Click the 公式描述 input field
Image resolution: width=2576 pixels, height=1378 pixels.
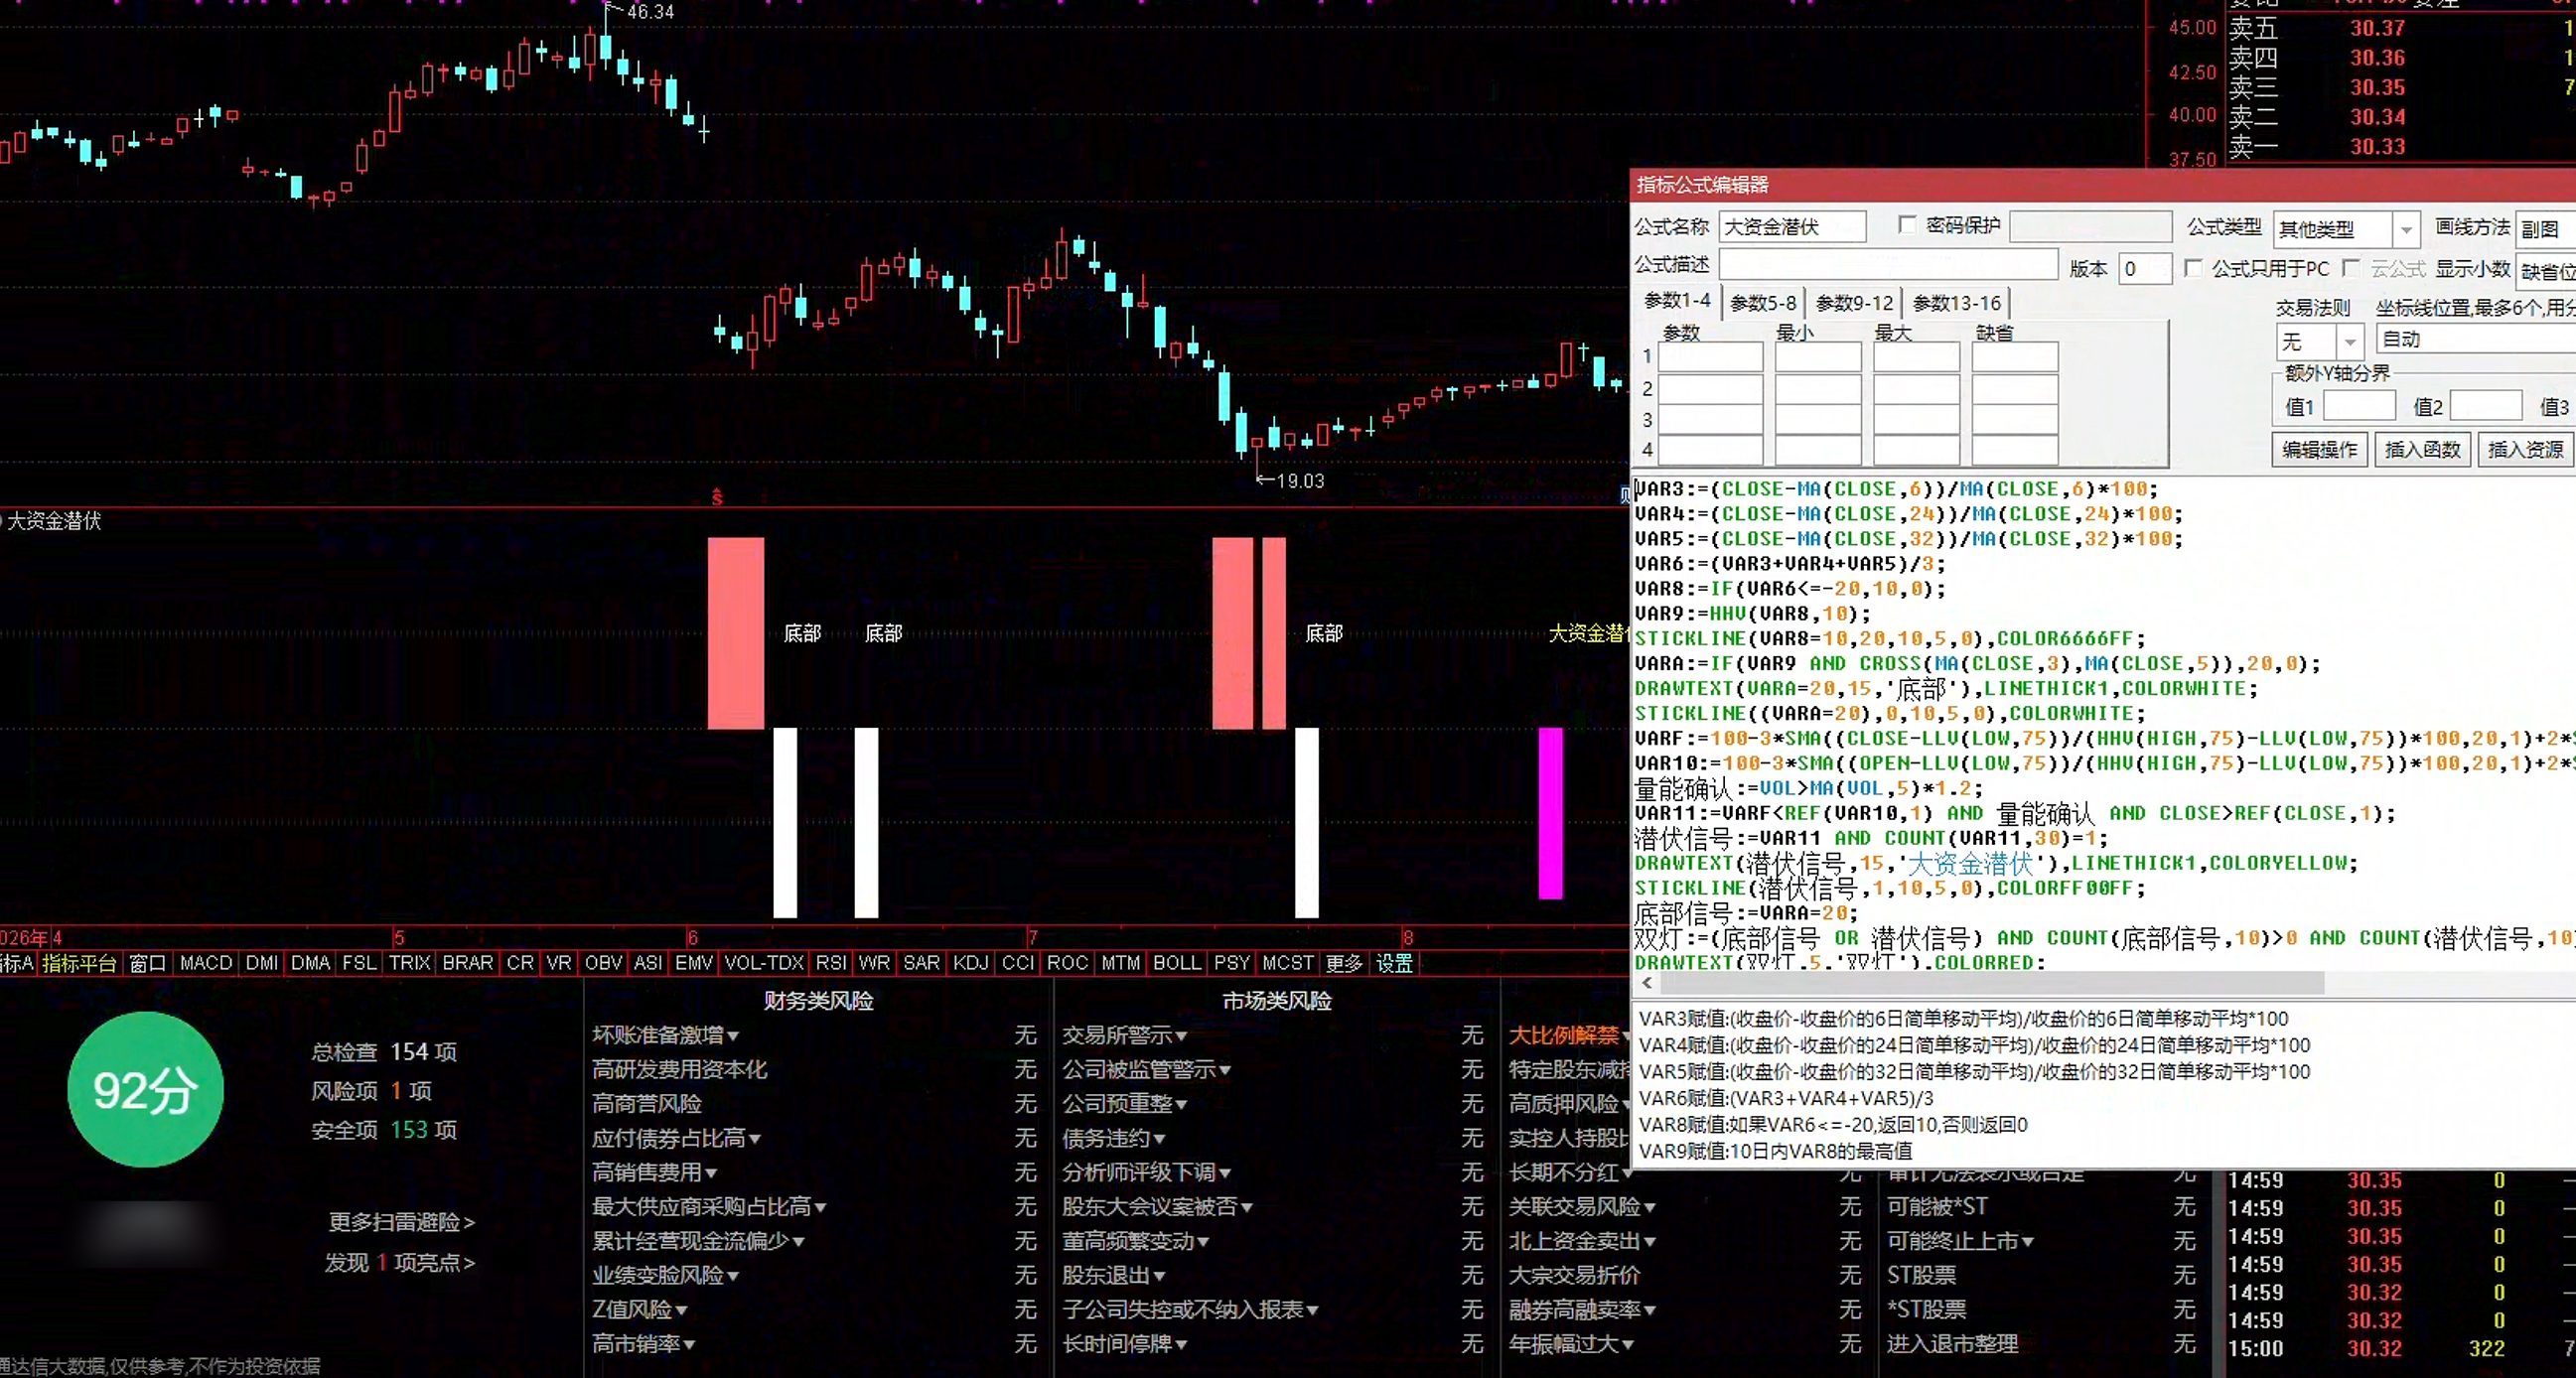pyautogui.click(x=1888, y=265)
